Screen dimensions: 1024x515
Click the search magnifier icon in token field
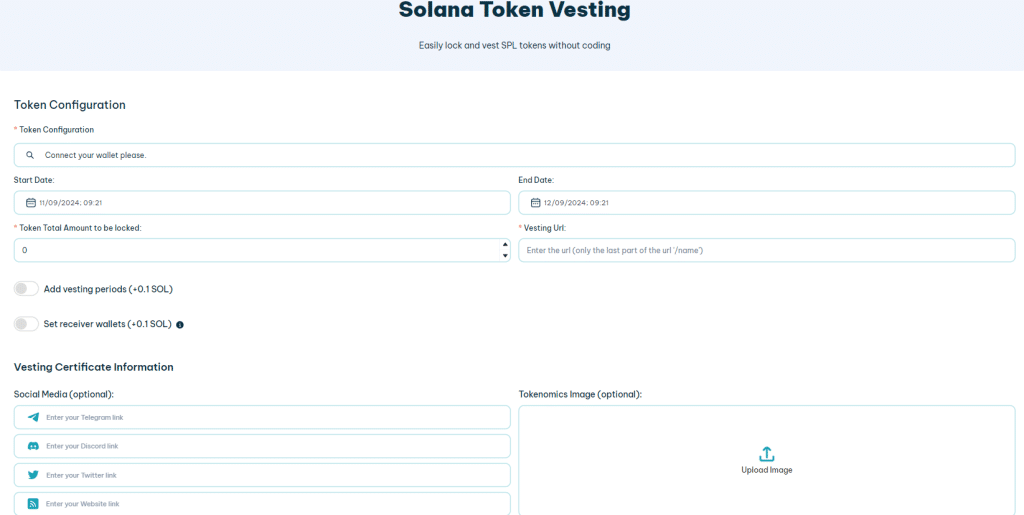30,155
